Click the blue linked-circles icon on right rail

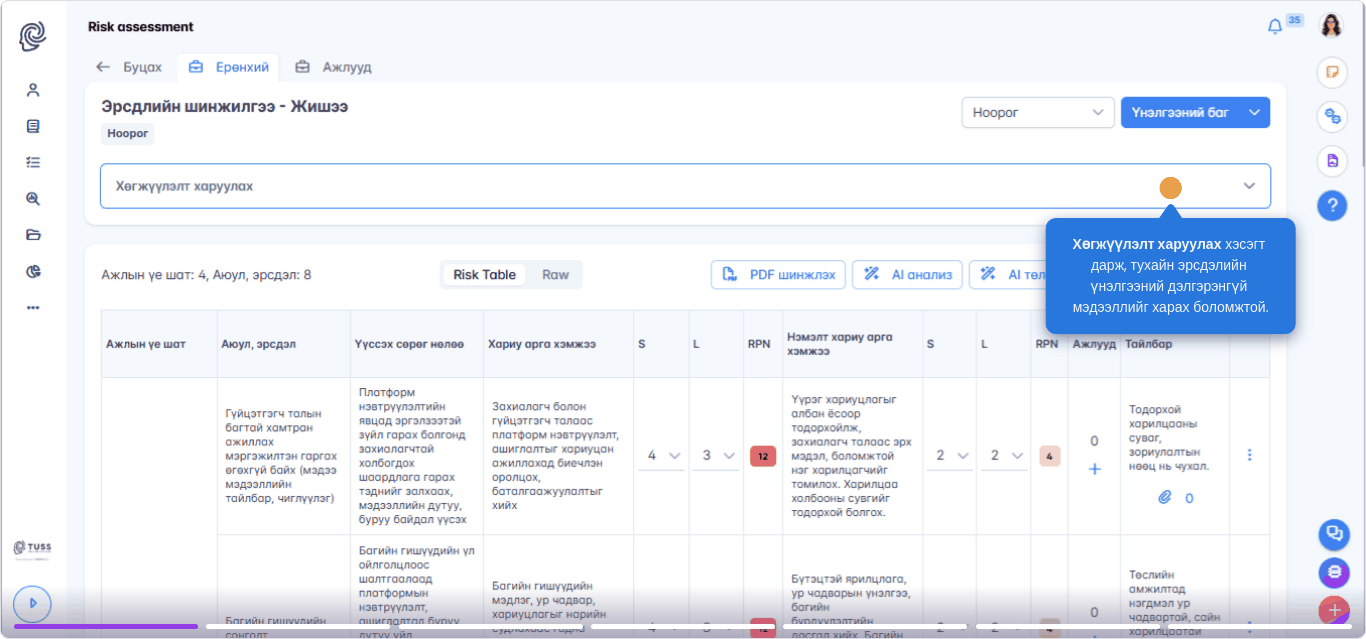pos(1332,116)
